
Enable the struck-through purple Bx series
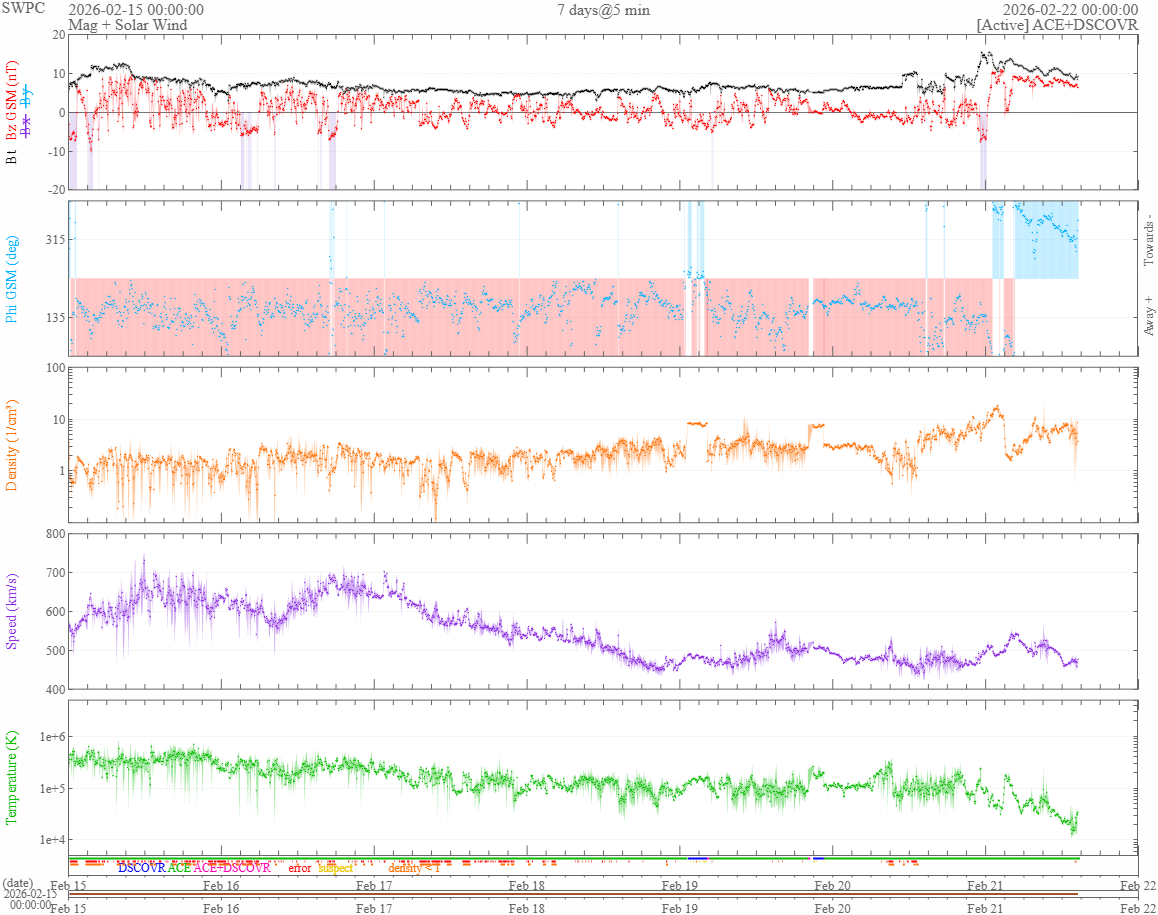pyautogui.click(x=27, y=126)
